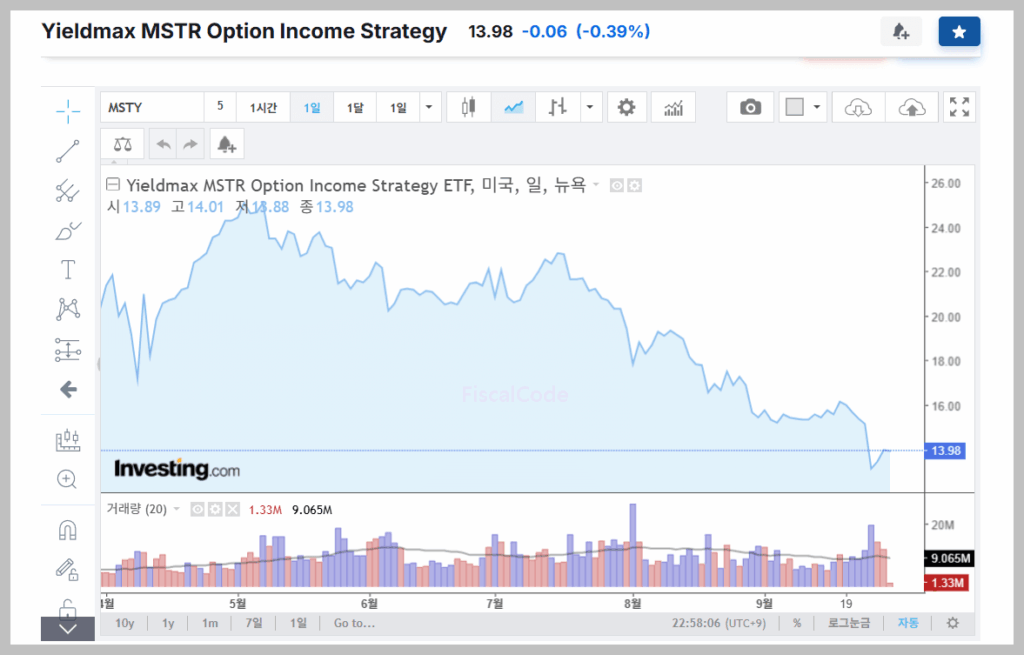Open the indicators chart icon
The image size is (1024, 655).
coord(673,107)
